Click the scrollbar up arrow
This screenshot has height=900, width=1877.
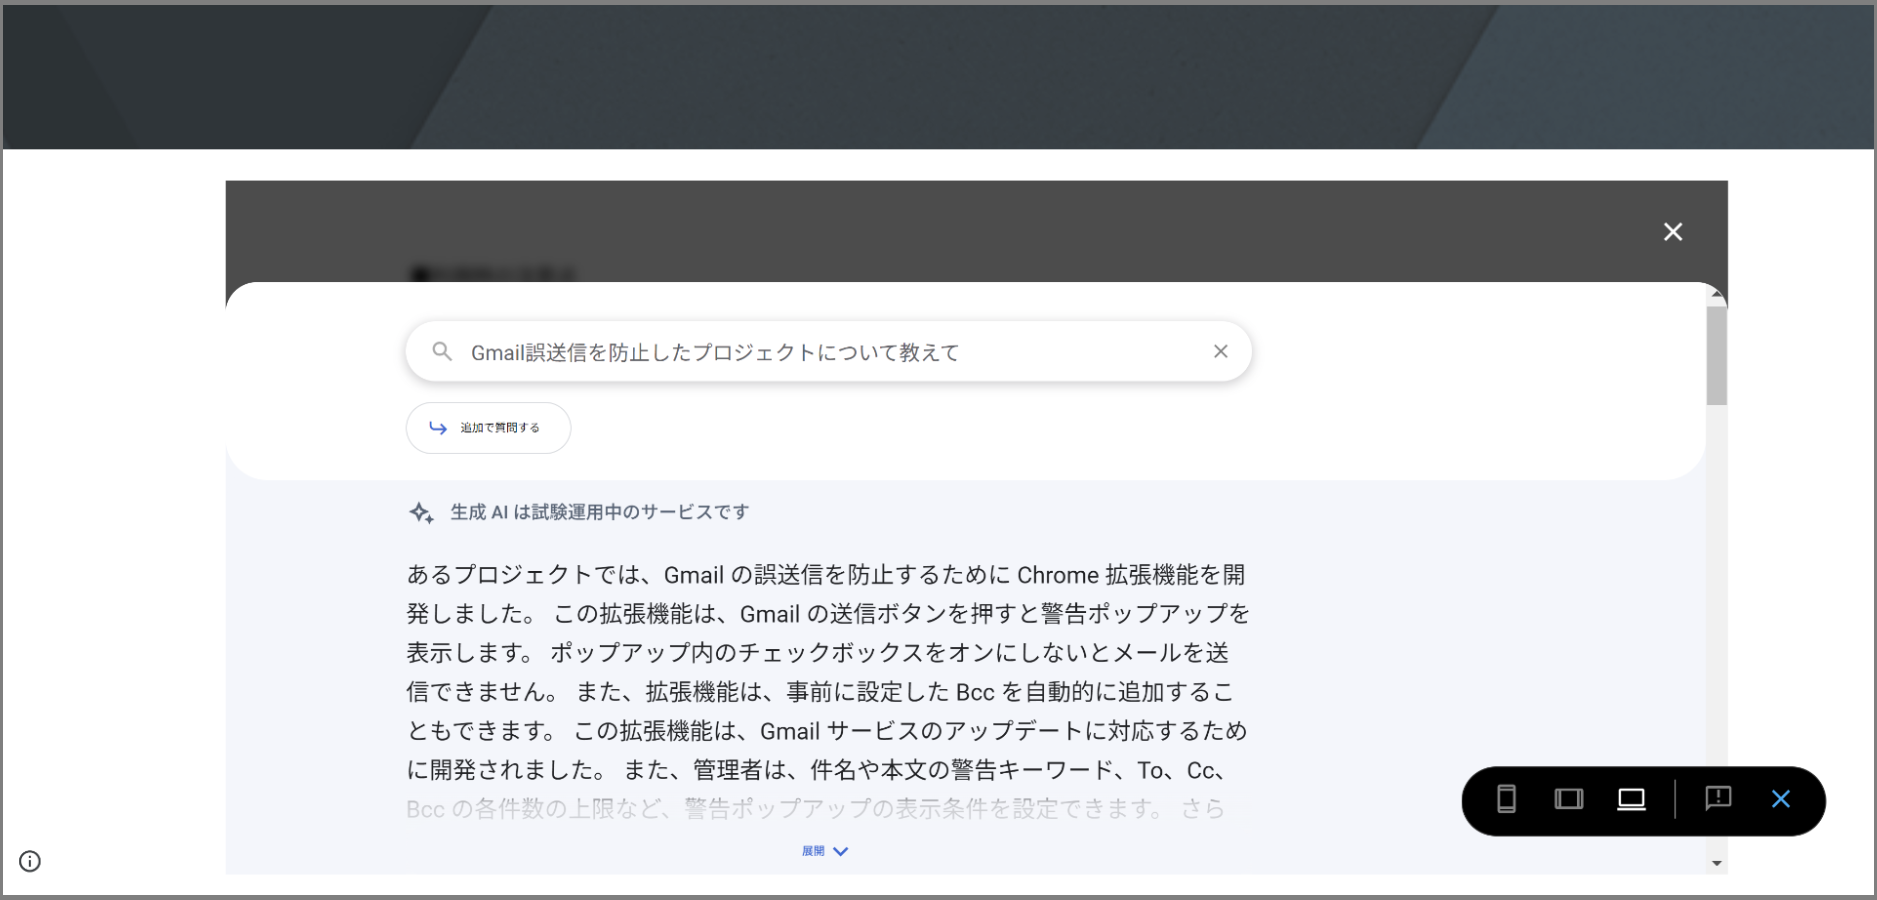pyautogui.click(x=1717, y=295)
